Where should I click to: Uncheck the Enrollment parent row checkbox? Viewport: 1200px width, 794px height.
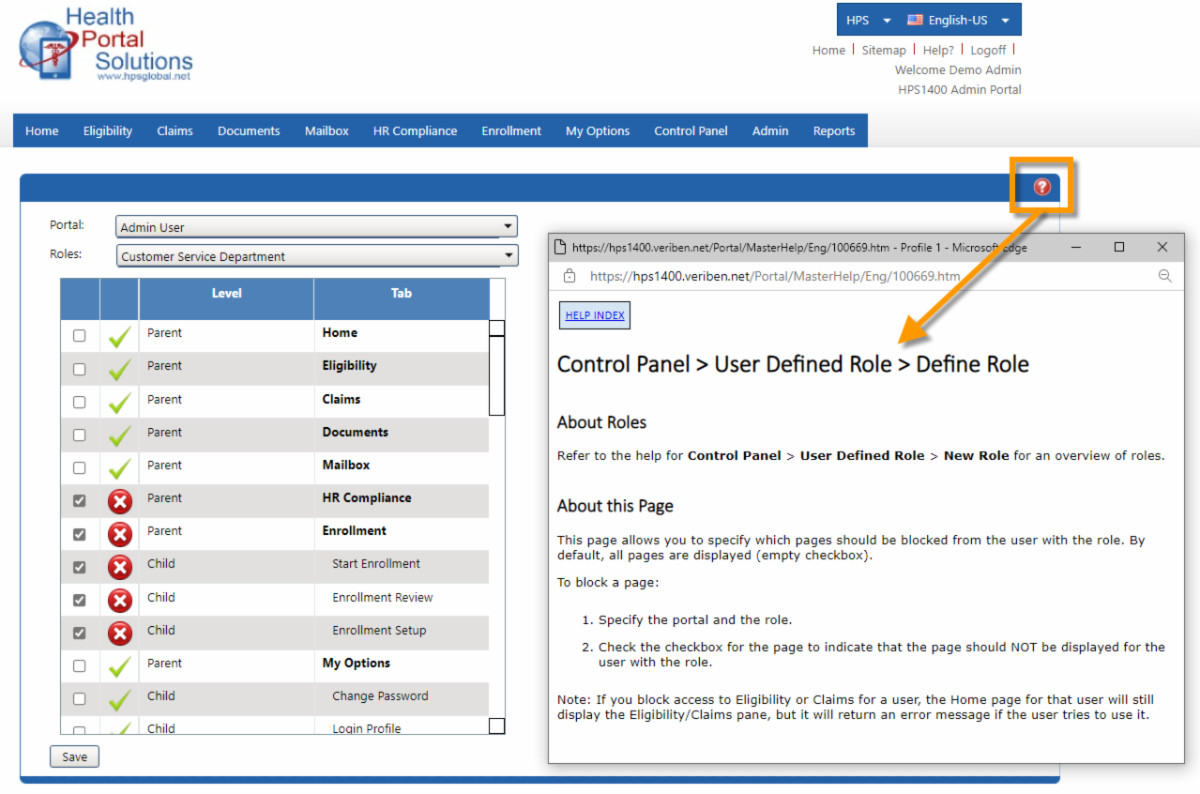(x=79, y=534)
